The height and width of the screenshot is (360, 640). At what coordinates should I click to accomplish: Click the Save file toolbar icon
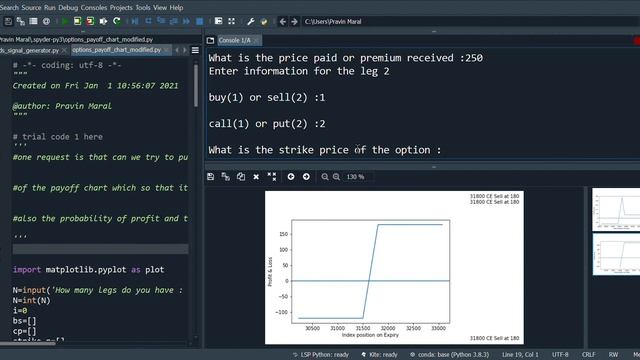pyautogui.click(x=8, y=21)
